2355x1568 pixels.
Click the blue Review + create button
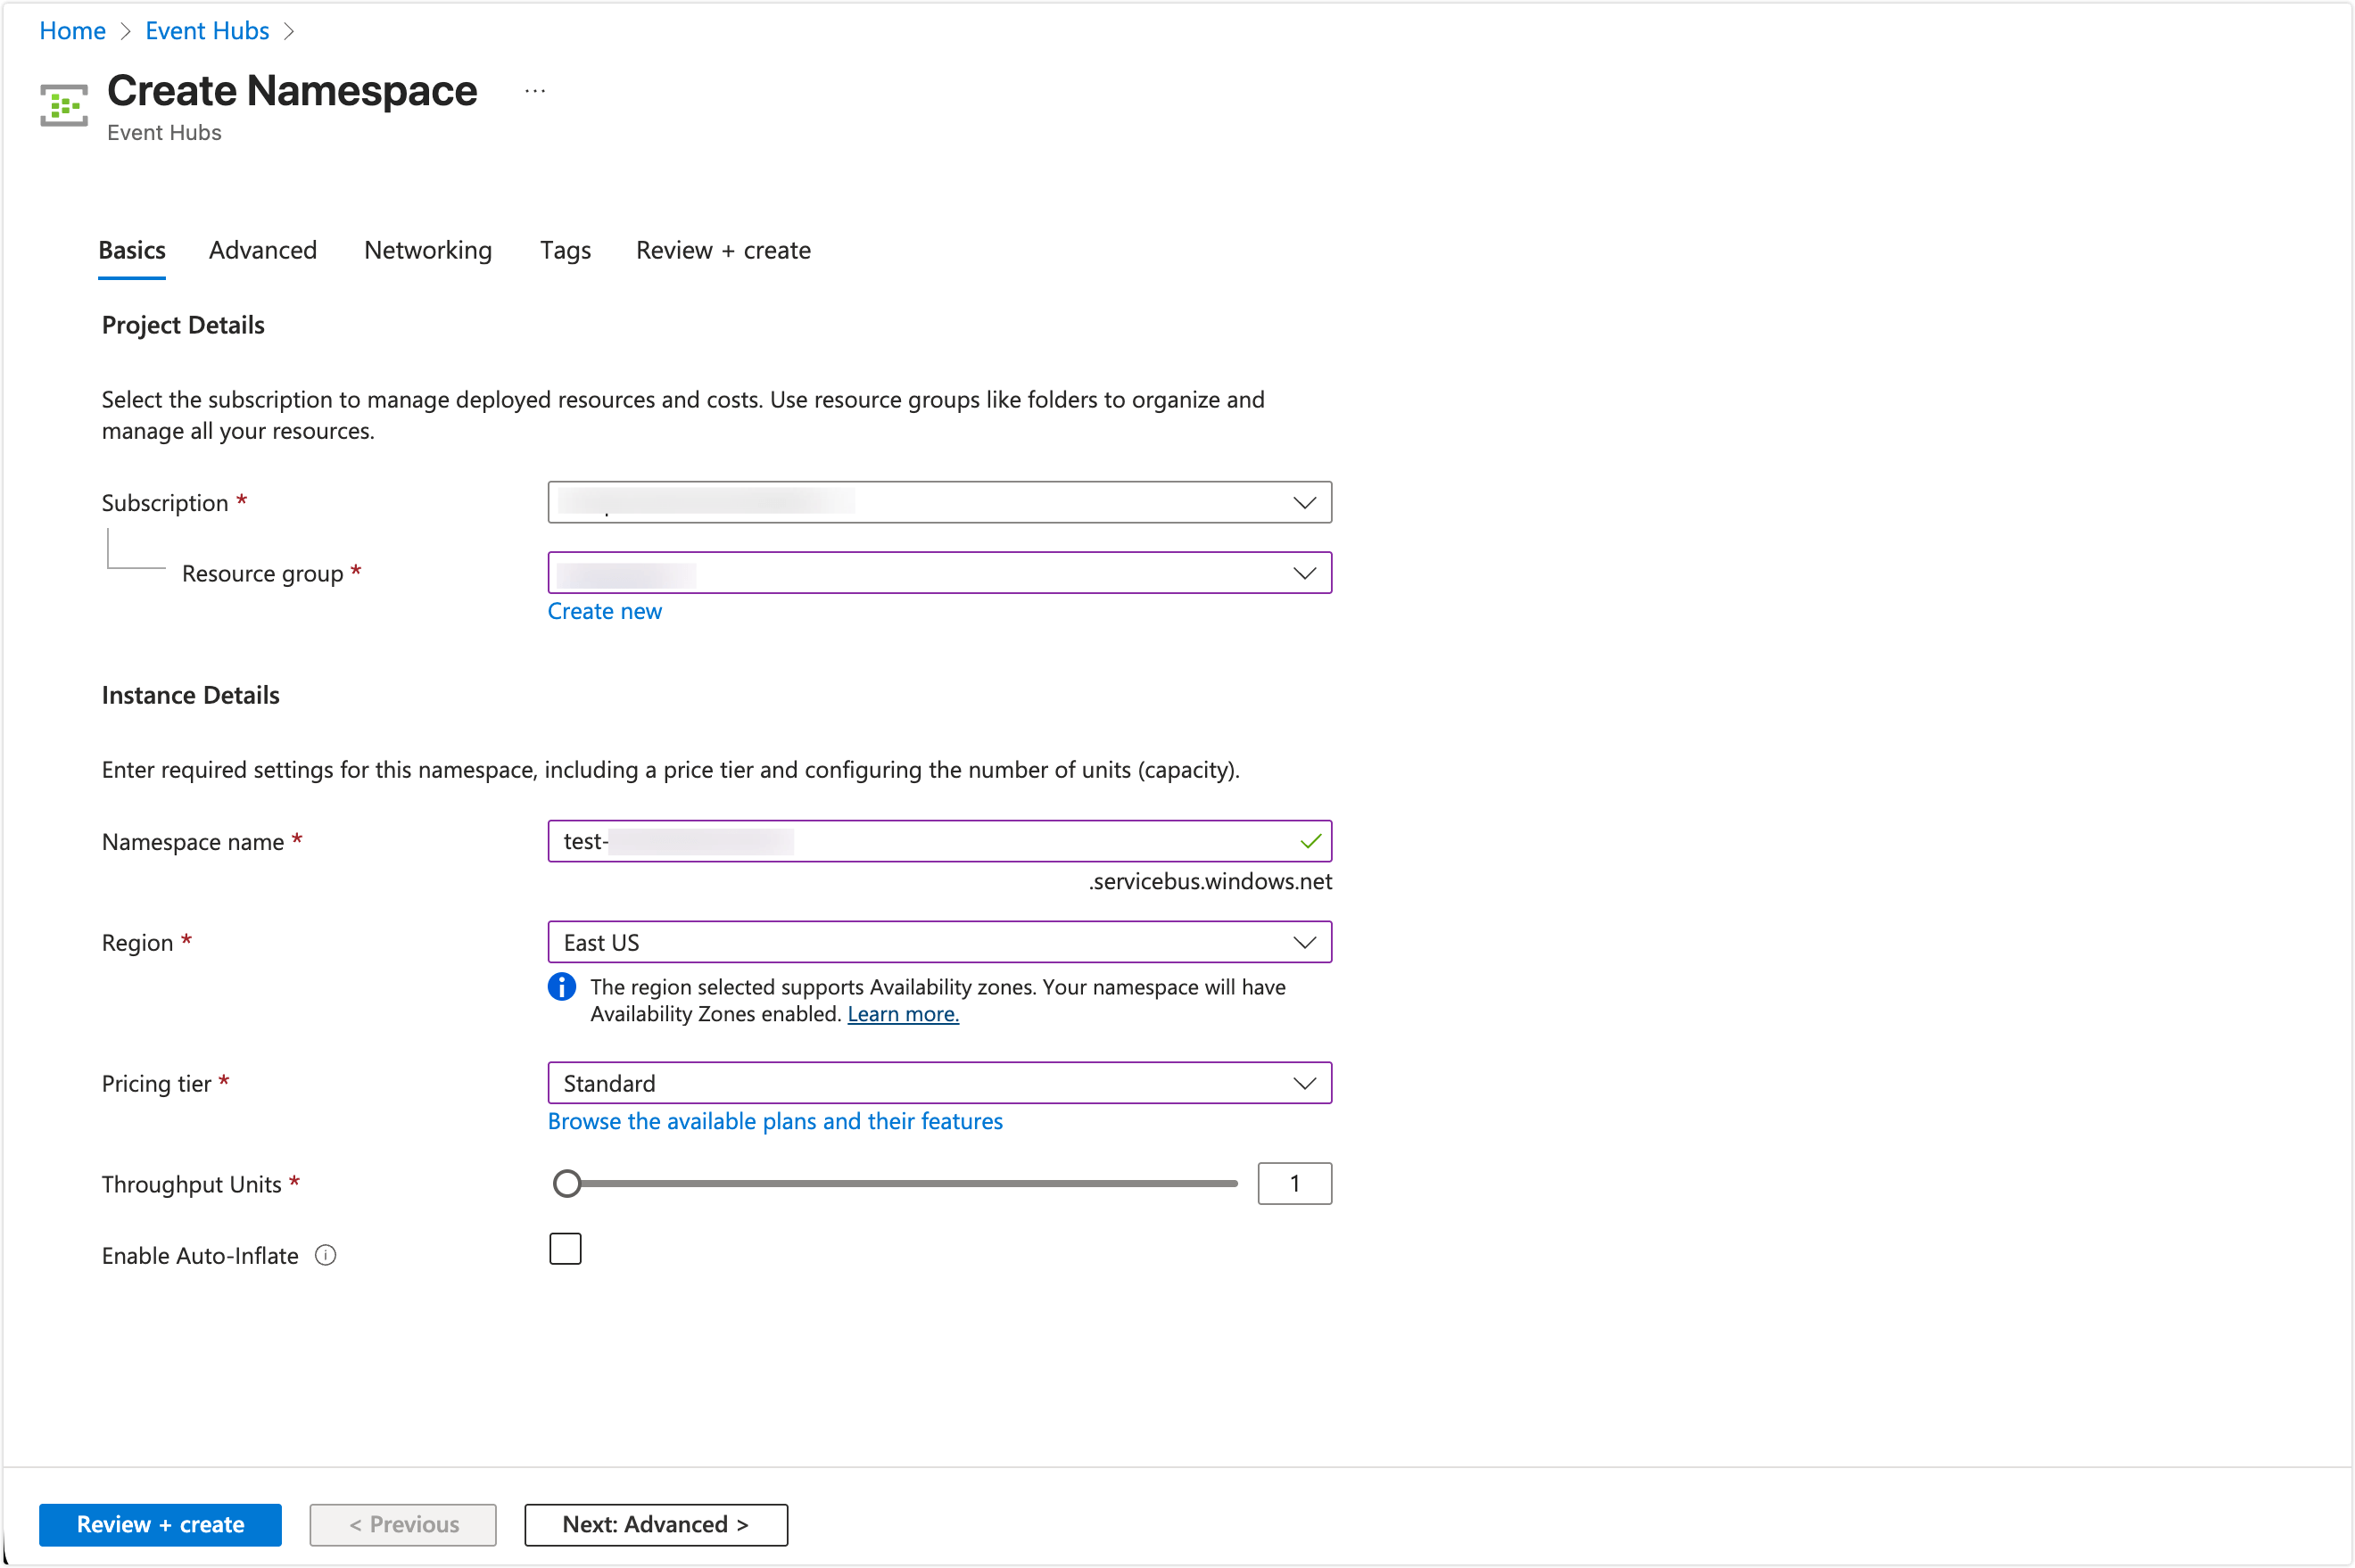coord(160,1524)
